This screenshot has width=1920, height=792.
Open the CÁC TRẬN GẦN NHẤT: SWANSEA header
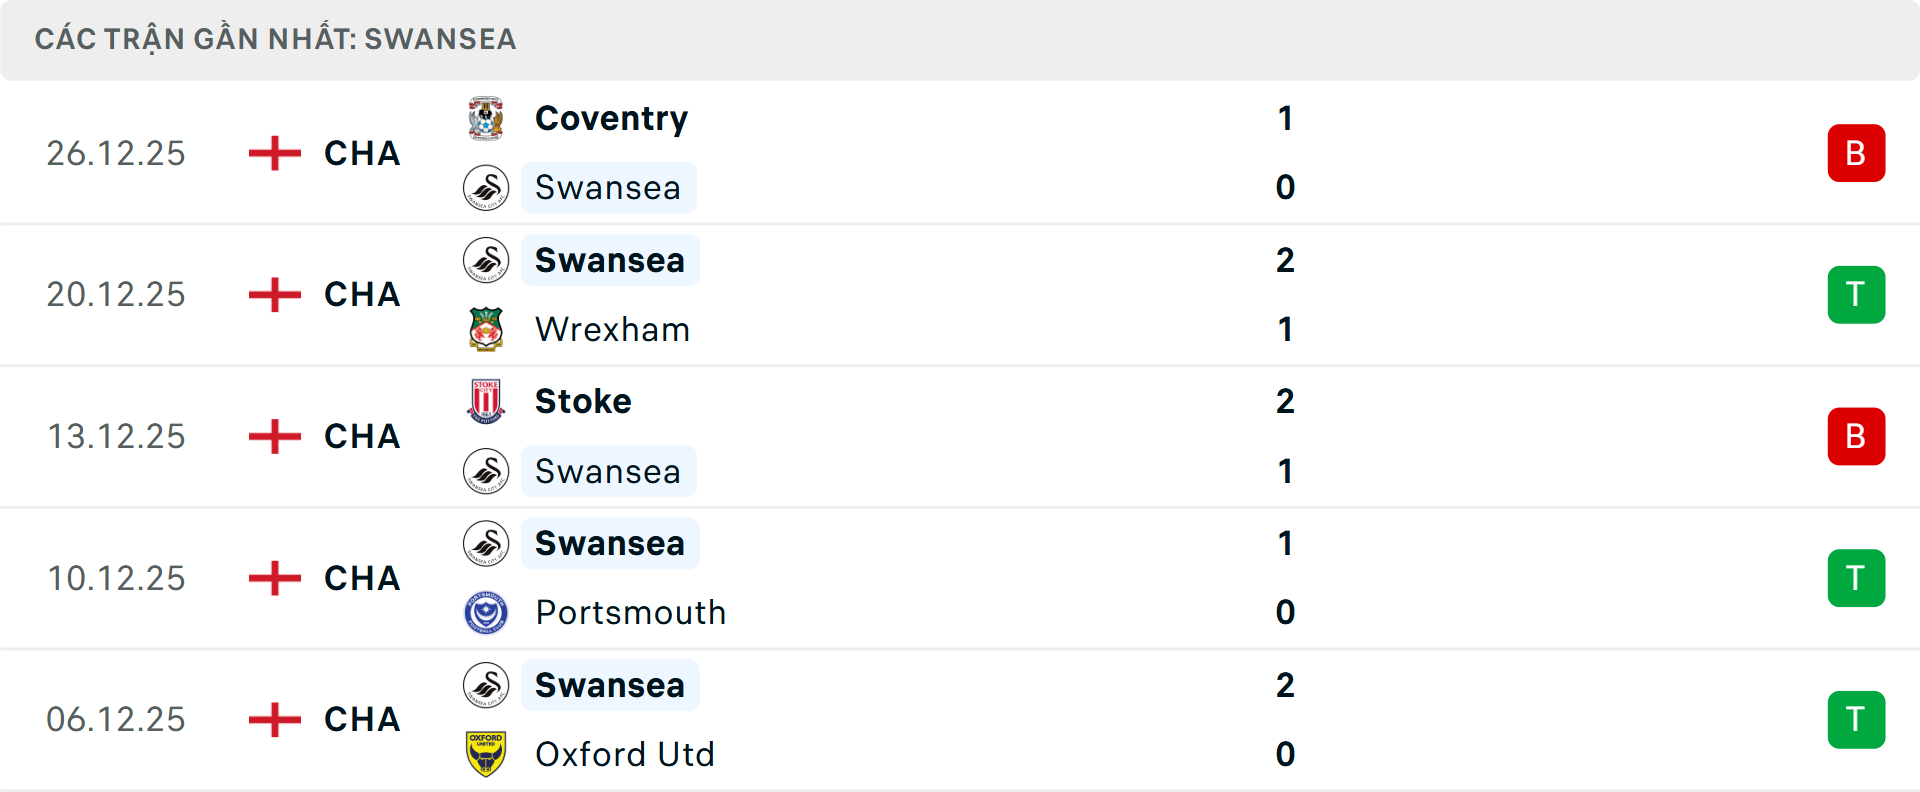click(275, 39)
